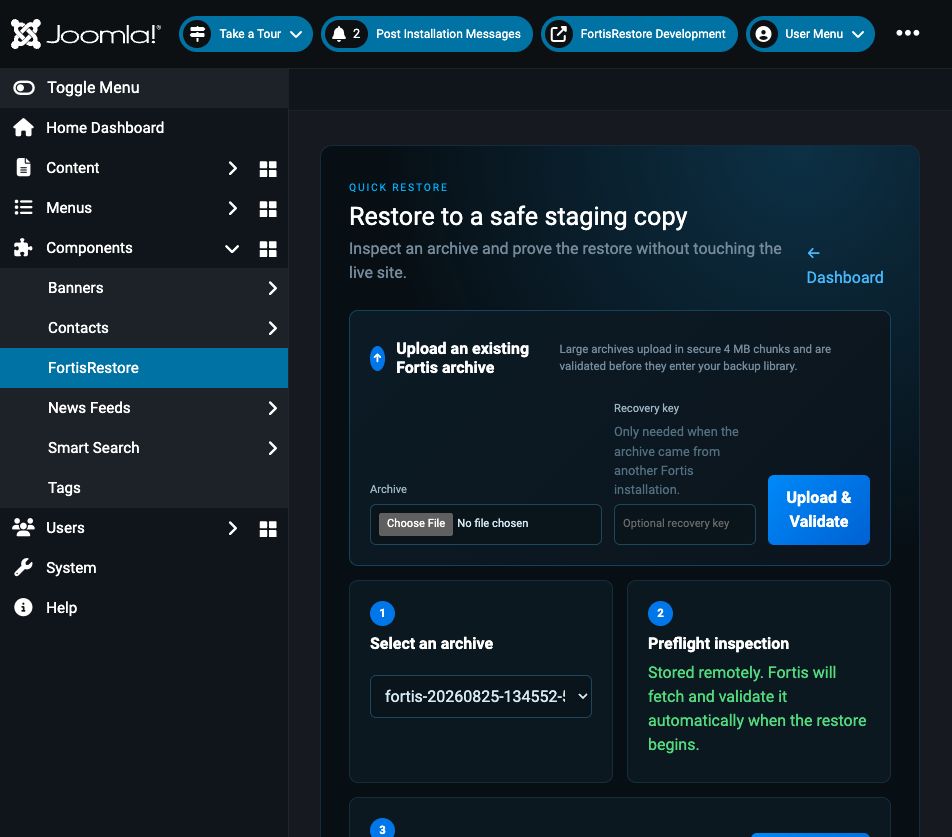The width and height of the screenshot is (952, 837).
Task: Open the fortis-20260825 archive select dropdown
Action: [x=481, y=696]
